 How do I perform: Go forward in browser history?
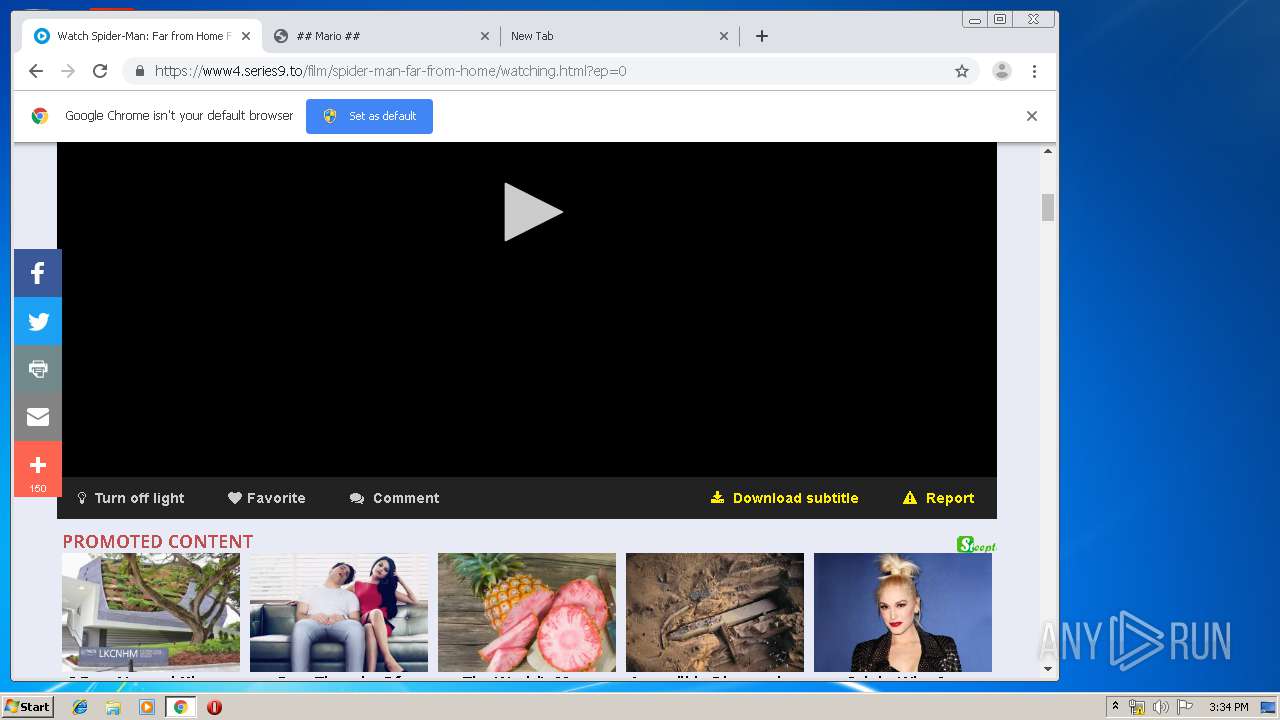tap(68, 71)
